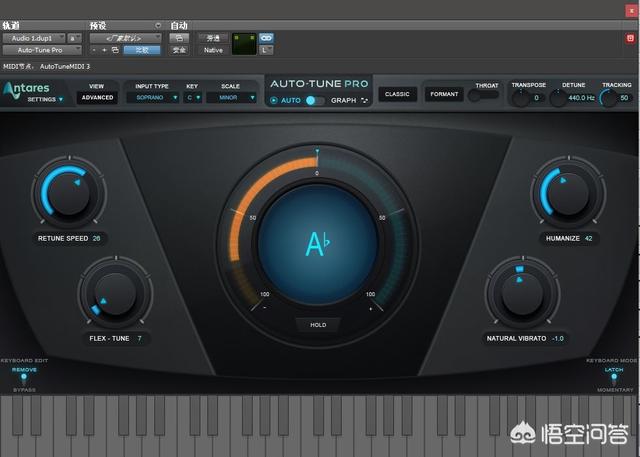Select the GRAPH mode label
Viewport: 640px width, 457px height.
click(344, 100)
